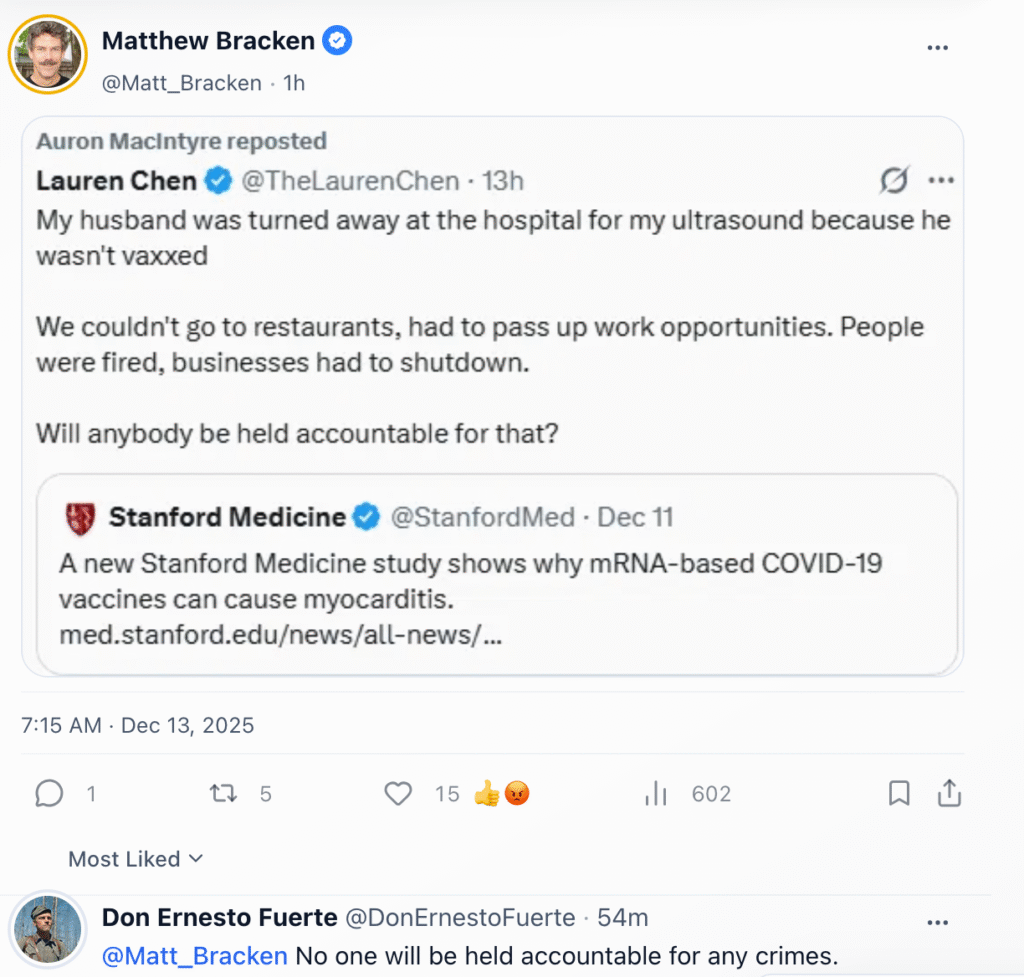Screen dimensions: 1024x977
Task: Like the post with the heart icon
Action: (x=399, y=794)
